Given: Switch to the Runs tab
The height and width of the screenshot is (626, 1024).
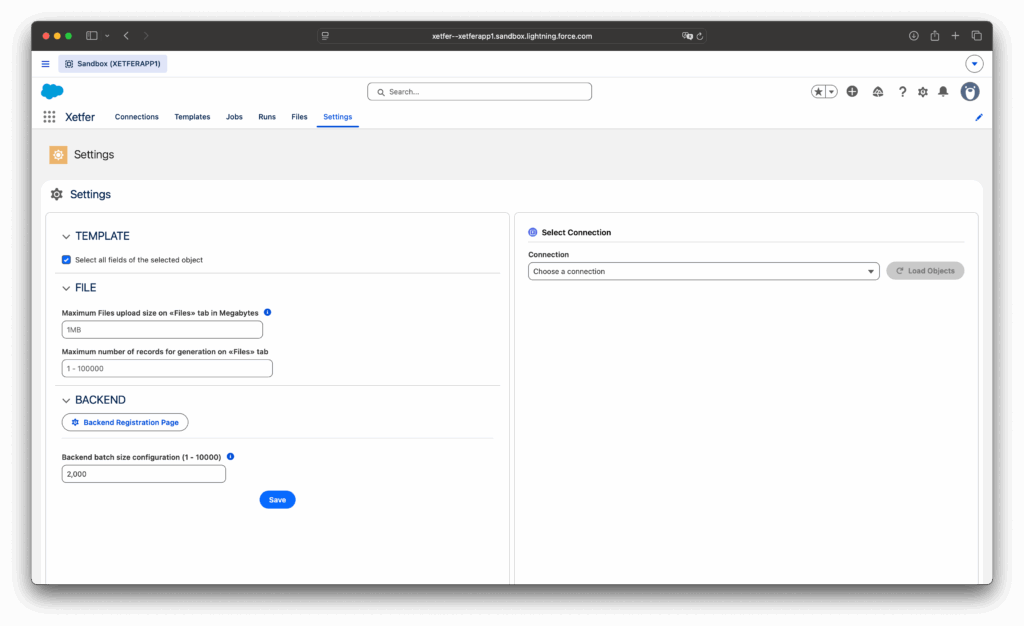Looking at the screenshot, I should pyautogui.click(x=266, y=117).
